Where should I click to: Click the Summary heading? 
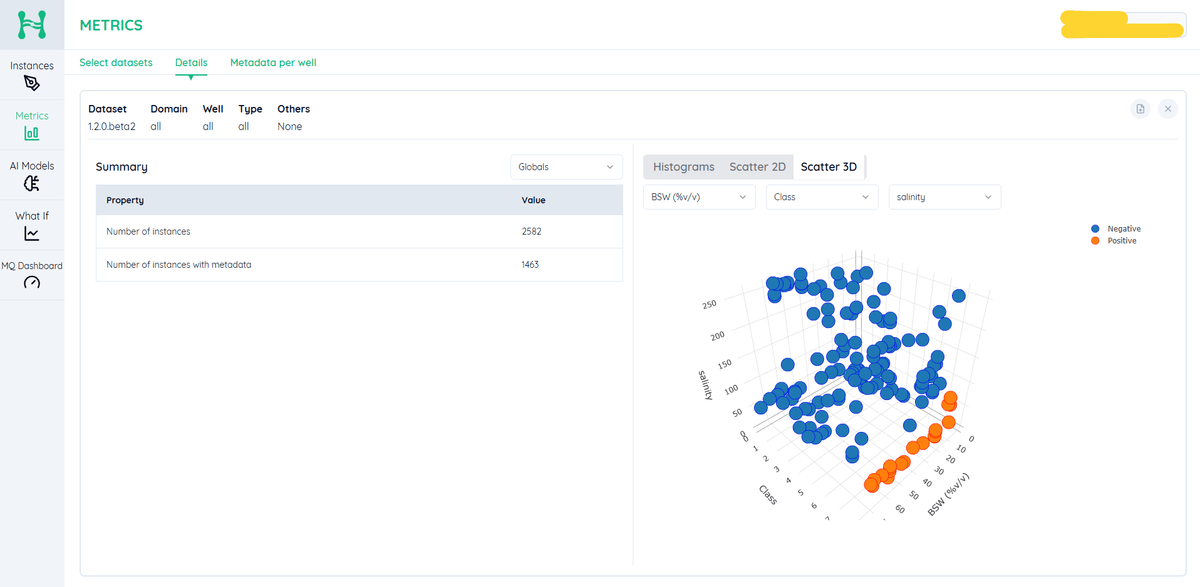(122, 167)
